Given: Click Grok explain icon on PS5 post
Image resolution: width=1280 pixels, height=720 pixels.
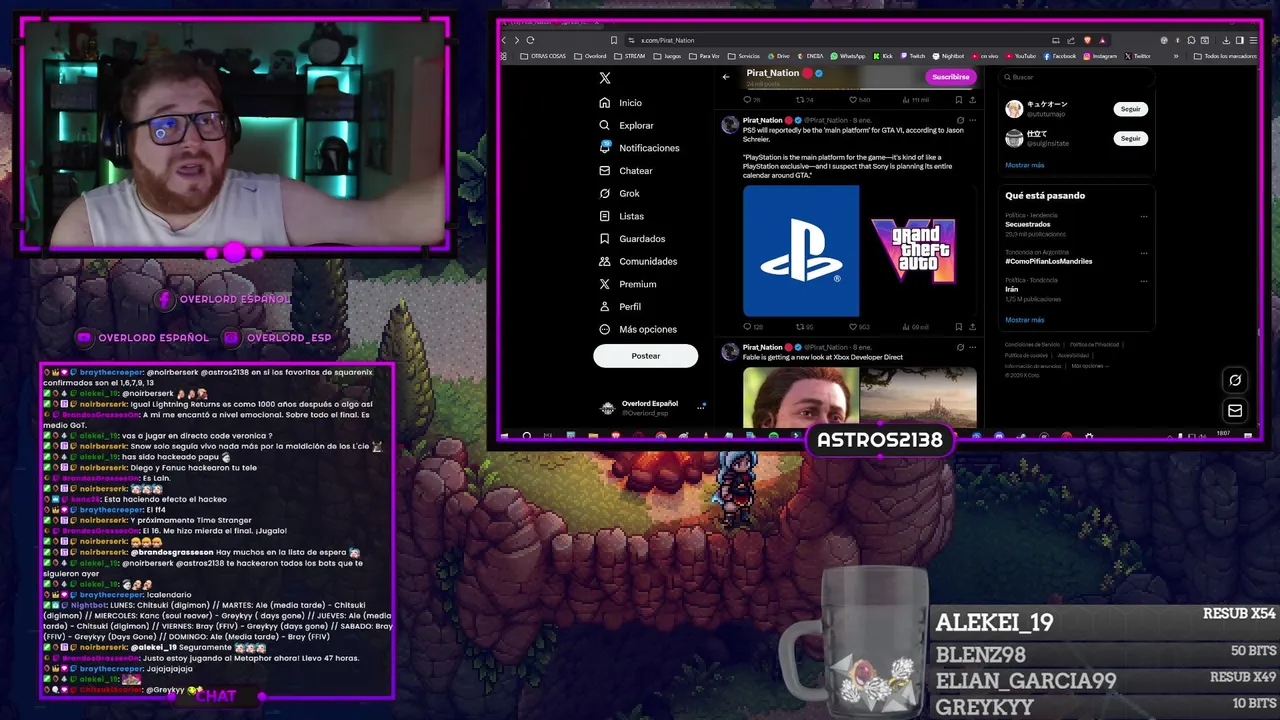Looking at the screenshot, I should pyautogui.click(x=960, y=120).
